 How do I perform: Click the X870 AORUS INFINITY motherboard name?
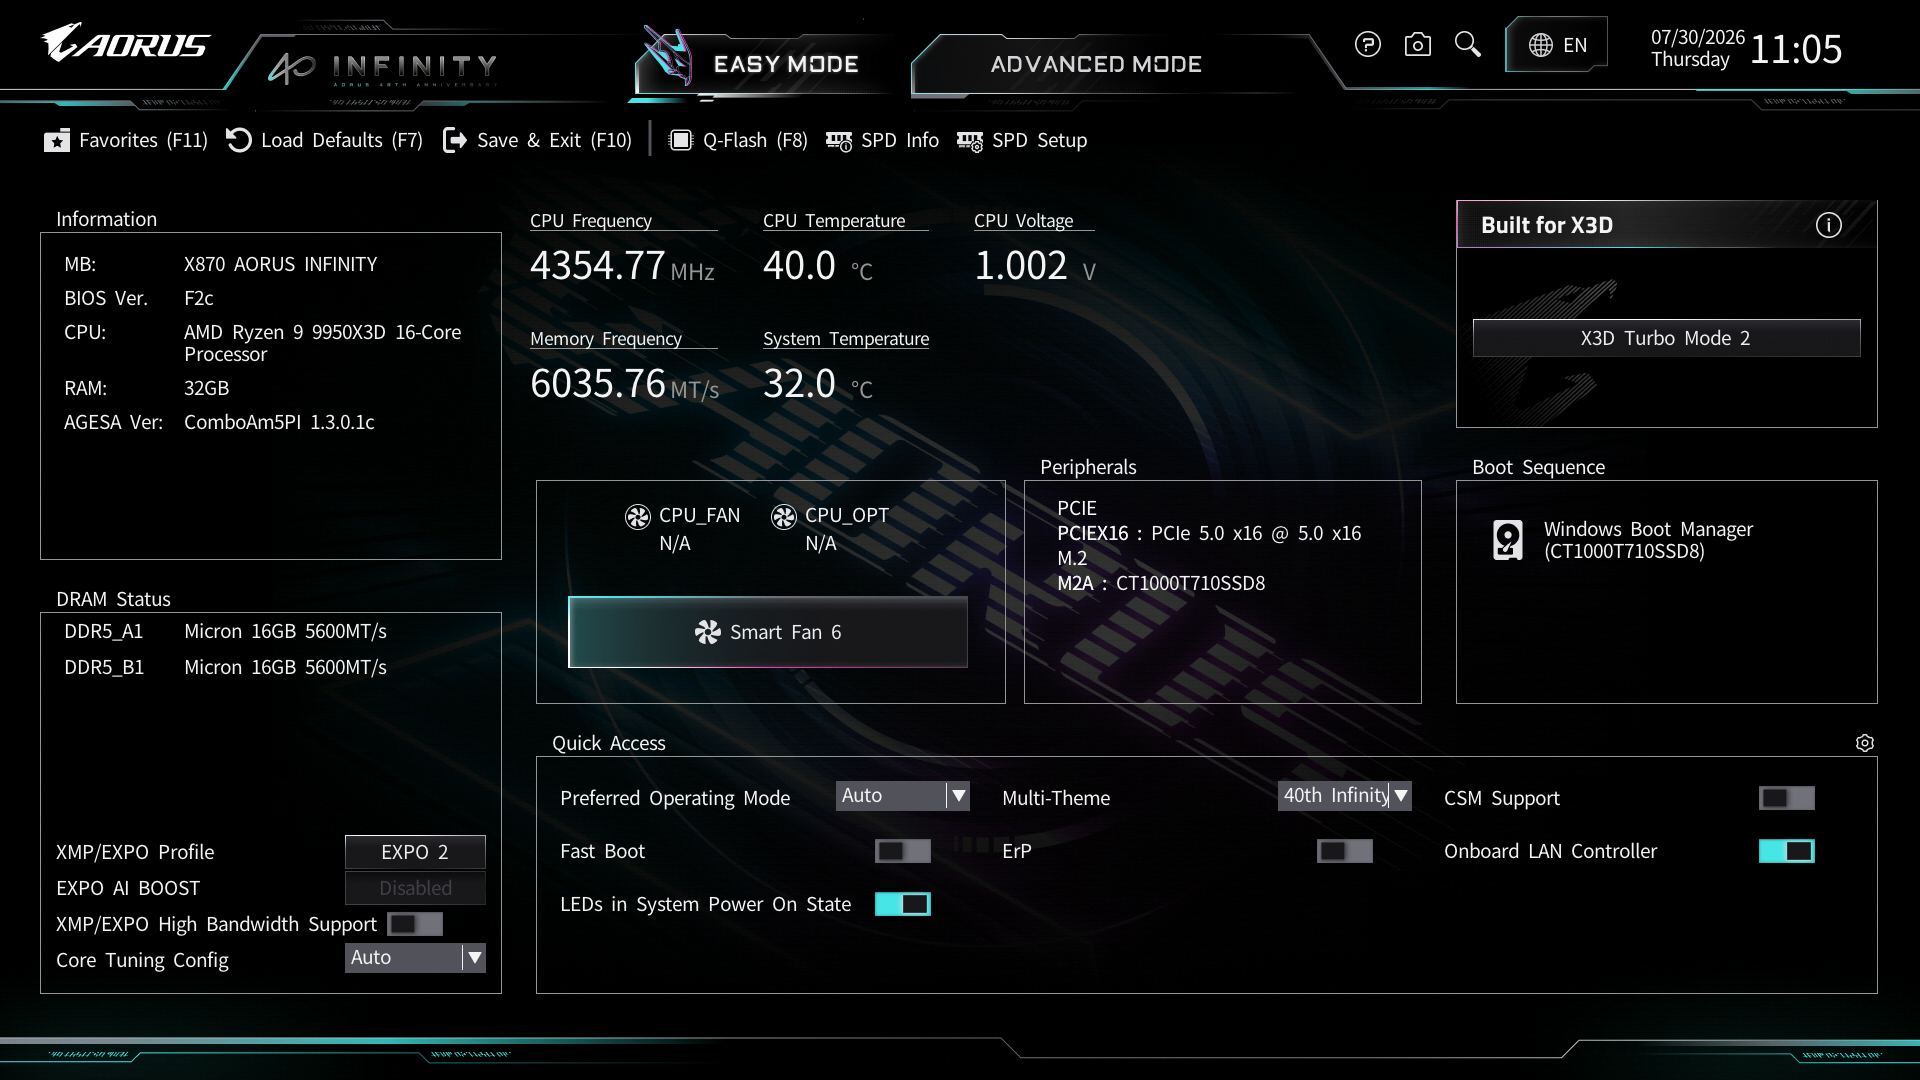point(280,264)
